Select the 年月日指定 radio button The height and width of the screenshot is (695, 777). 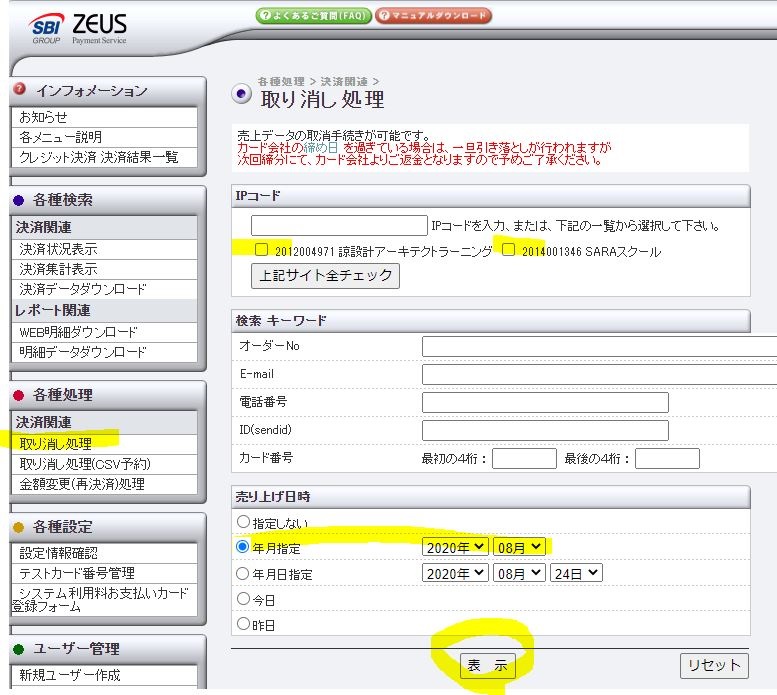coord(243,574)
